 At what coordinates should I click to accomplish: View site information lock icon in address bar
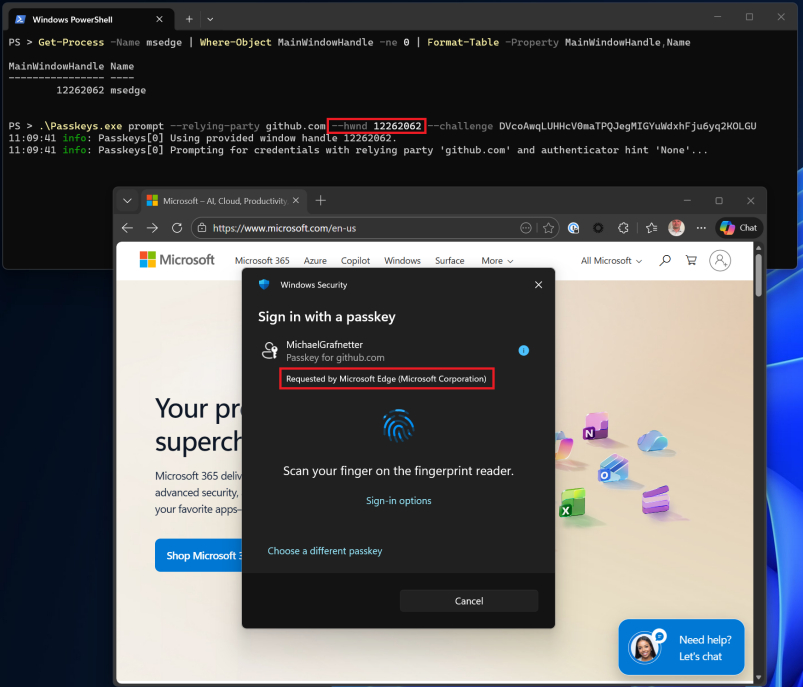tap(202, 228)
